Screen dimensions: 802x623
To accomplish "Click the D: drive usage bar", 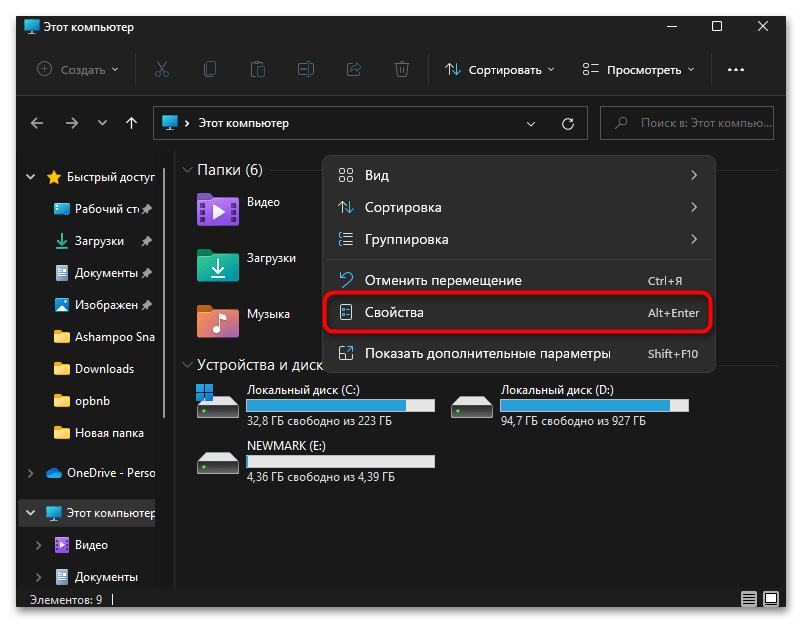I will (x=594, y=406).
